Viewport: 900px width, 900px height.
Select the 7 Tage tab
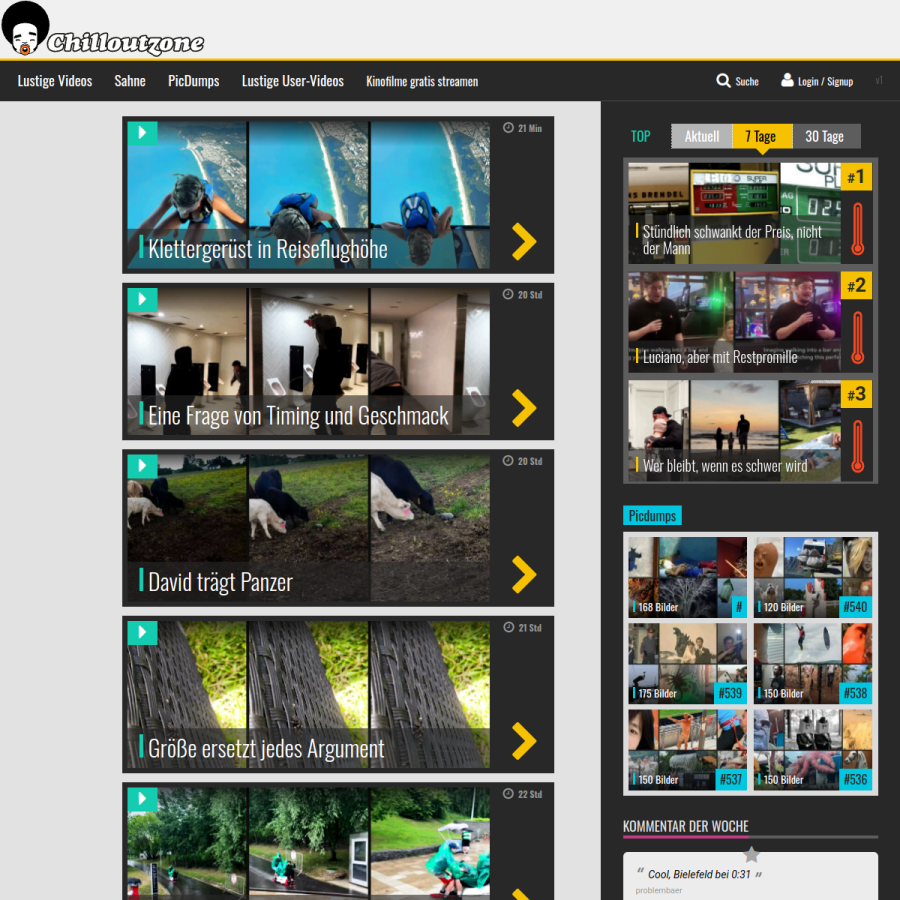click(762, 136)
